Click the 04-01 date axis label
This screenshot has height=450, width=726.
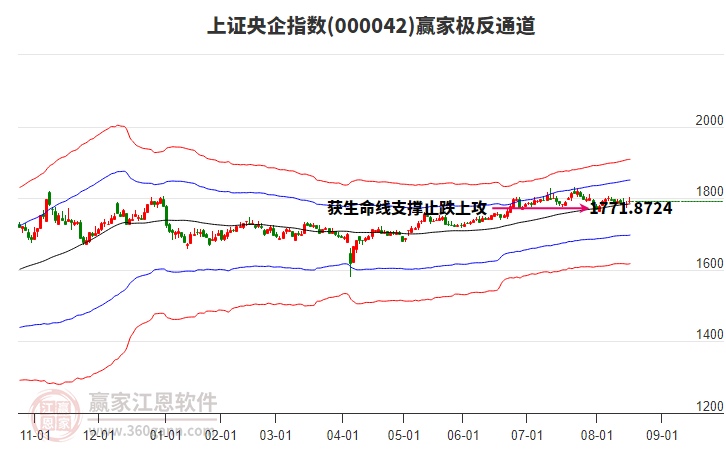(x=343, y=436)
